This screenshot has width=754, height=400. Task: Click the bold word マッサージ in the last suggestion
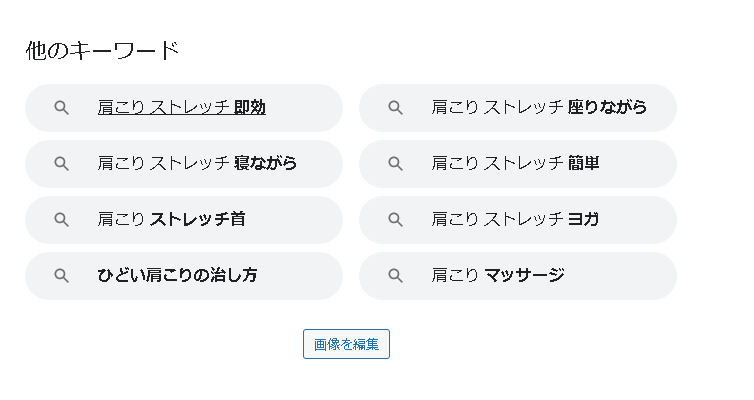524,275
